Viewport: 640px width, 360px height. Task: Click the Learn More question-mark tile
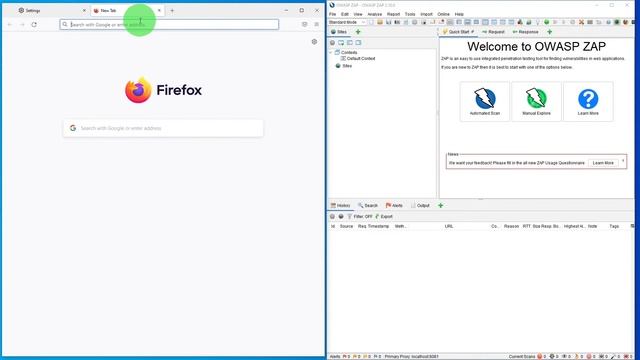[x=588, y=101]
